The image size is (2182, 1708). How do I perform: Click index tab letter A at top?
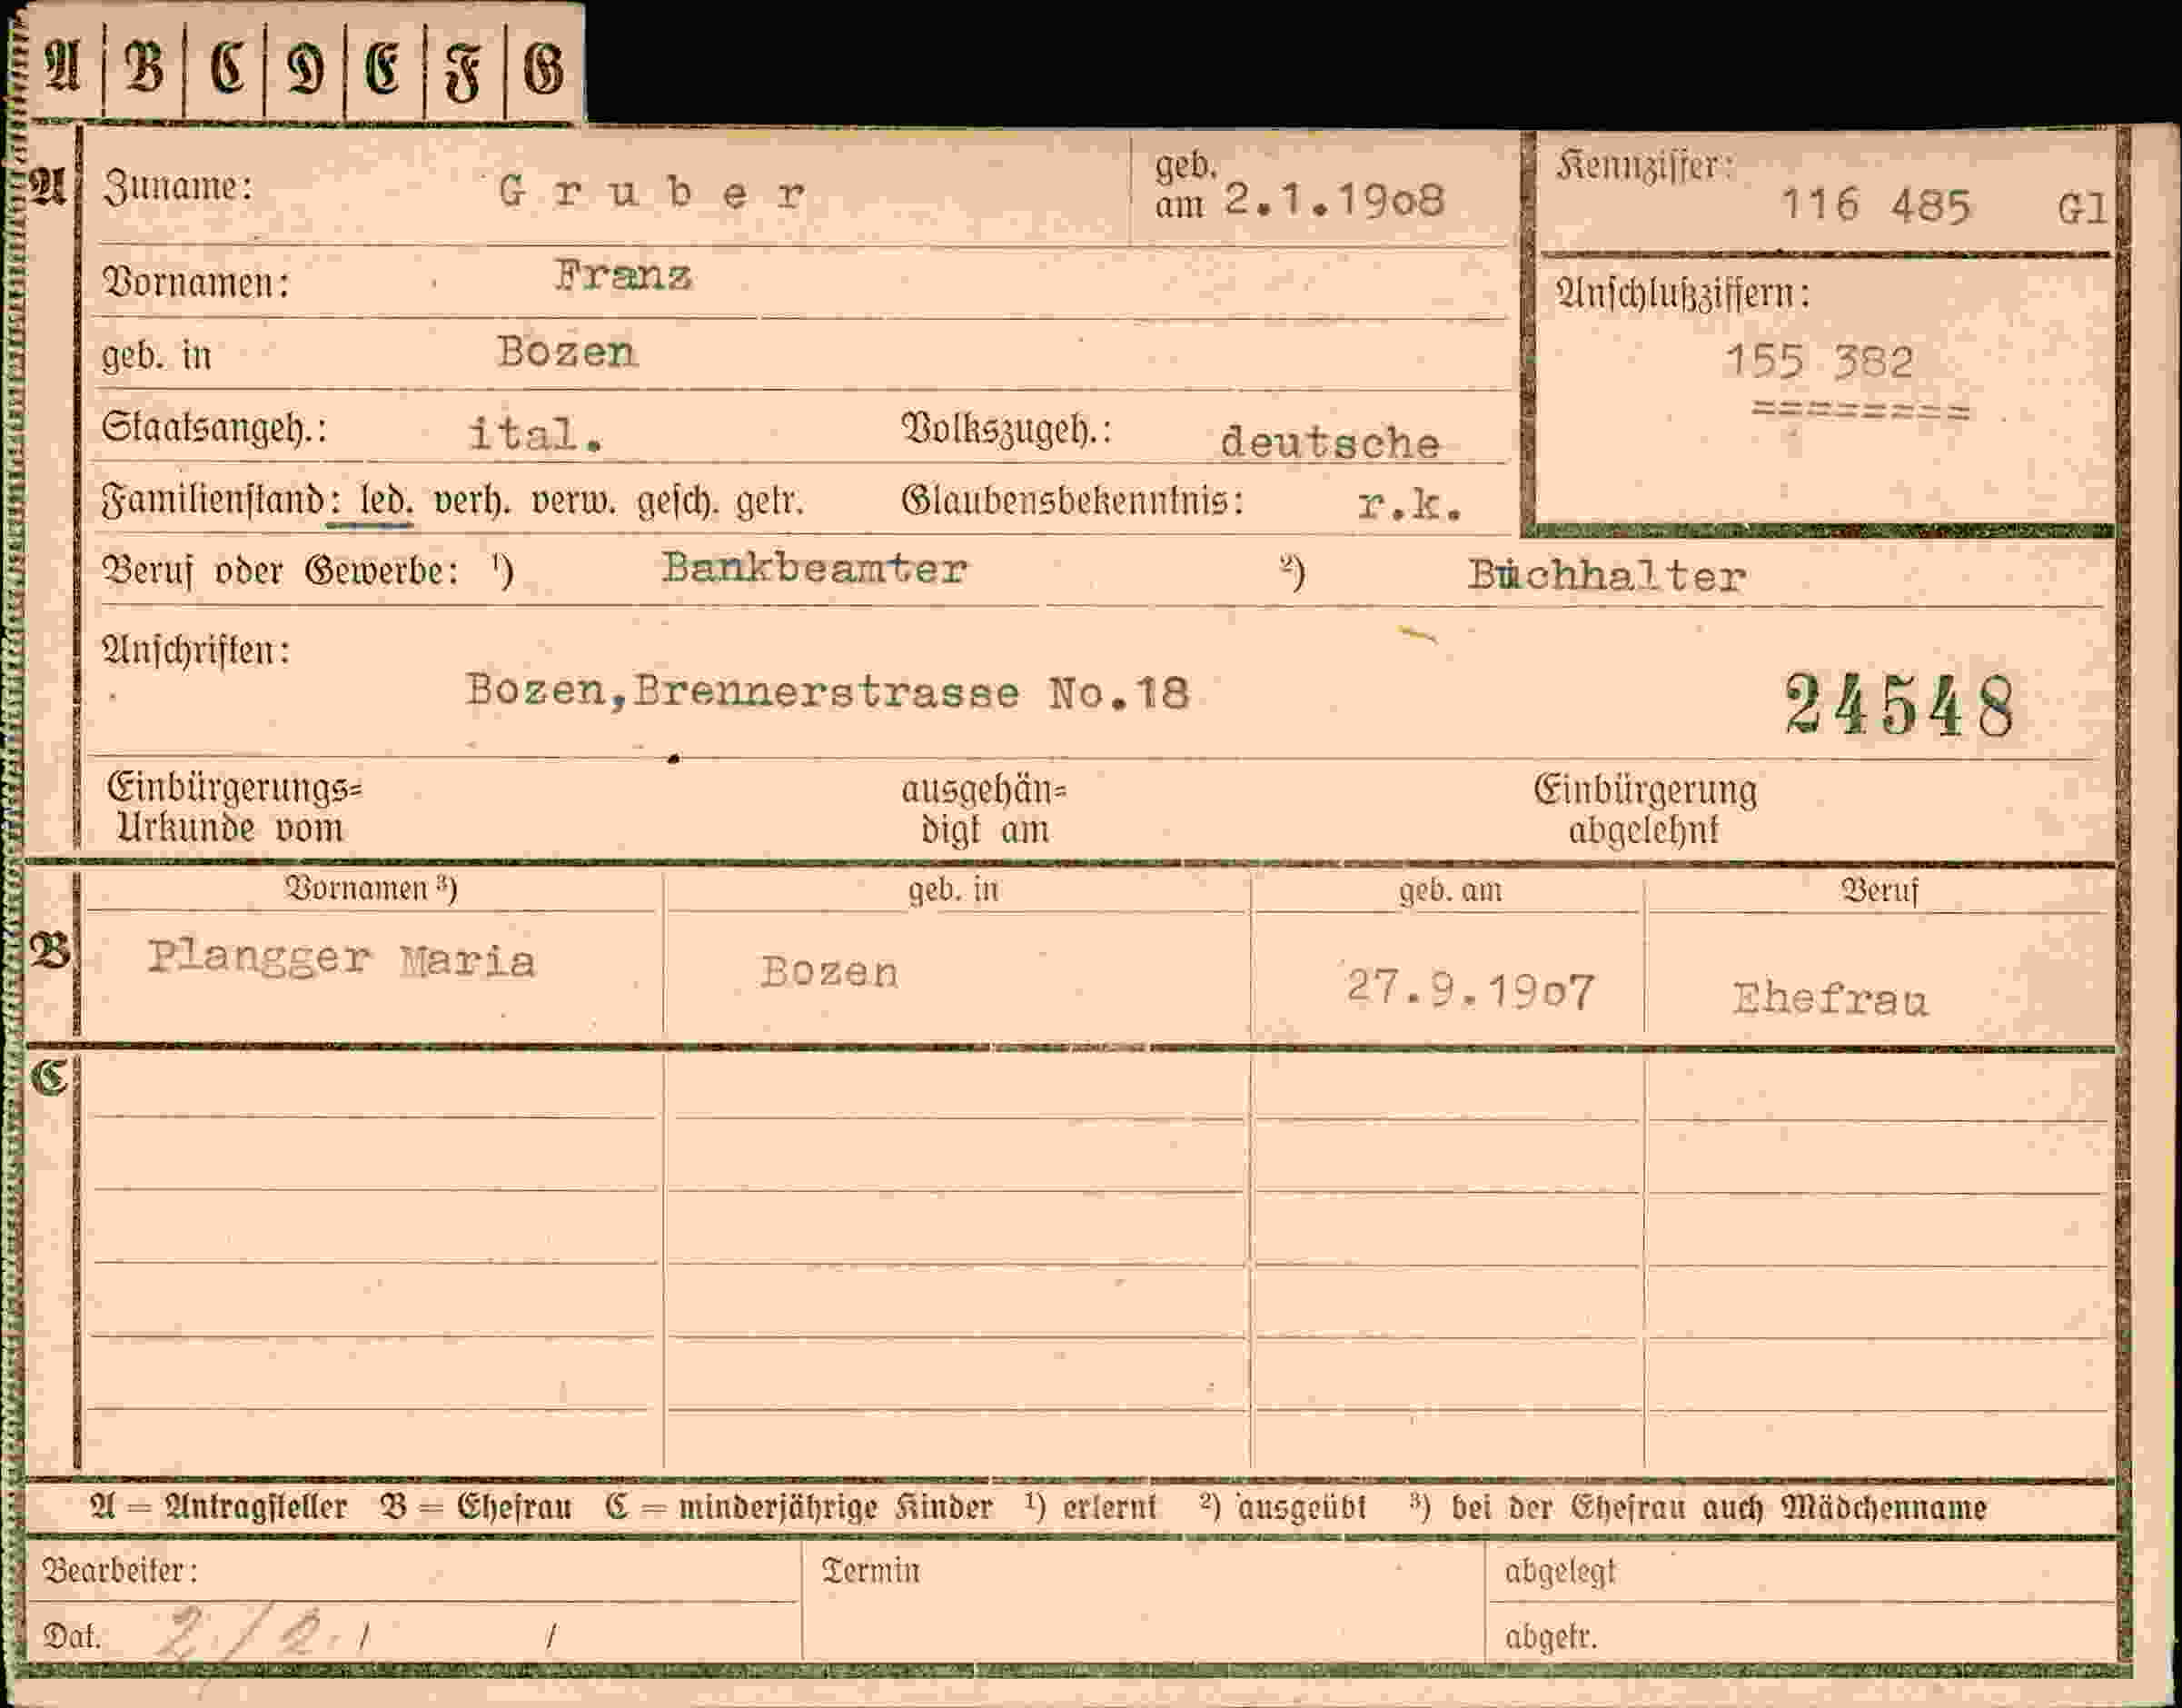pos(62,68)
